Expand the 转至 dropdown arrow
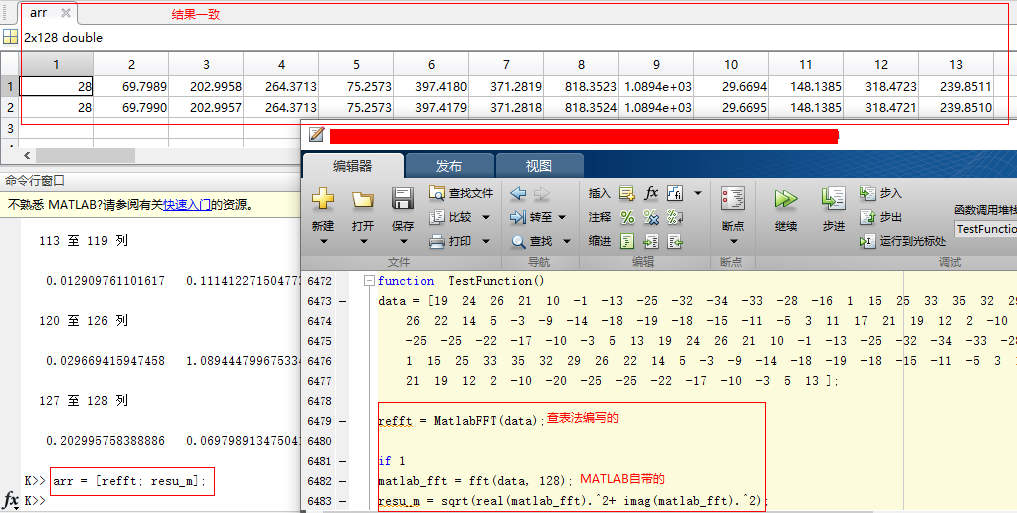The width and height of the screenshot is (1017, 513). (x=562, y=217)
